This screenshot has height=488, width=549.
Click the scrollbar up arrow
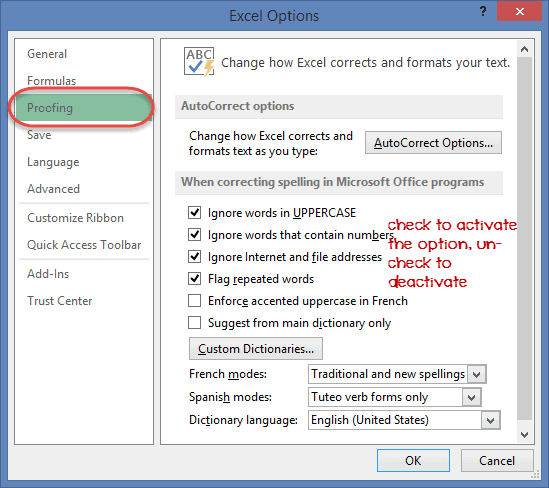(x=524, y=49)
